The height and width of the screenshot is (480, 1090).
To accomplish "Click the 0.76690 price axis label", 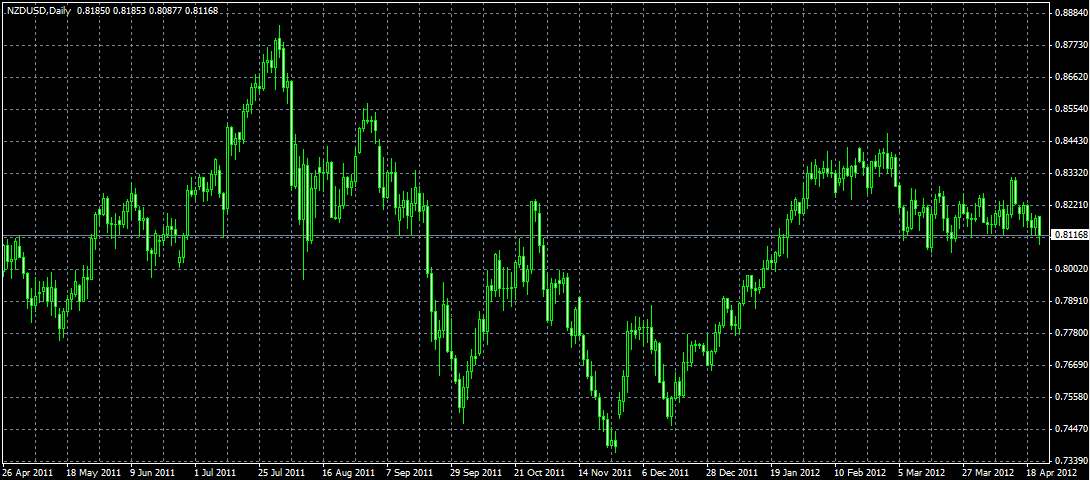I will pyautogui.click(x=1070, y=365).
